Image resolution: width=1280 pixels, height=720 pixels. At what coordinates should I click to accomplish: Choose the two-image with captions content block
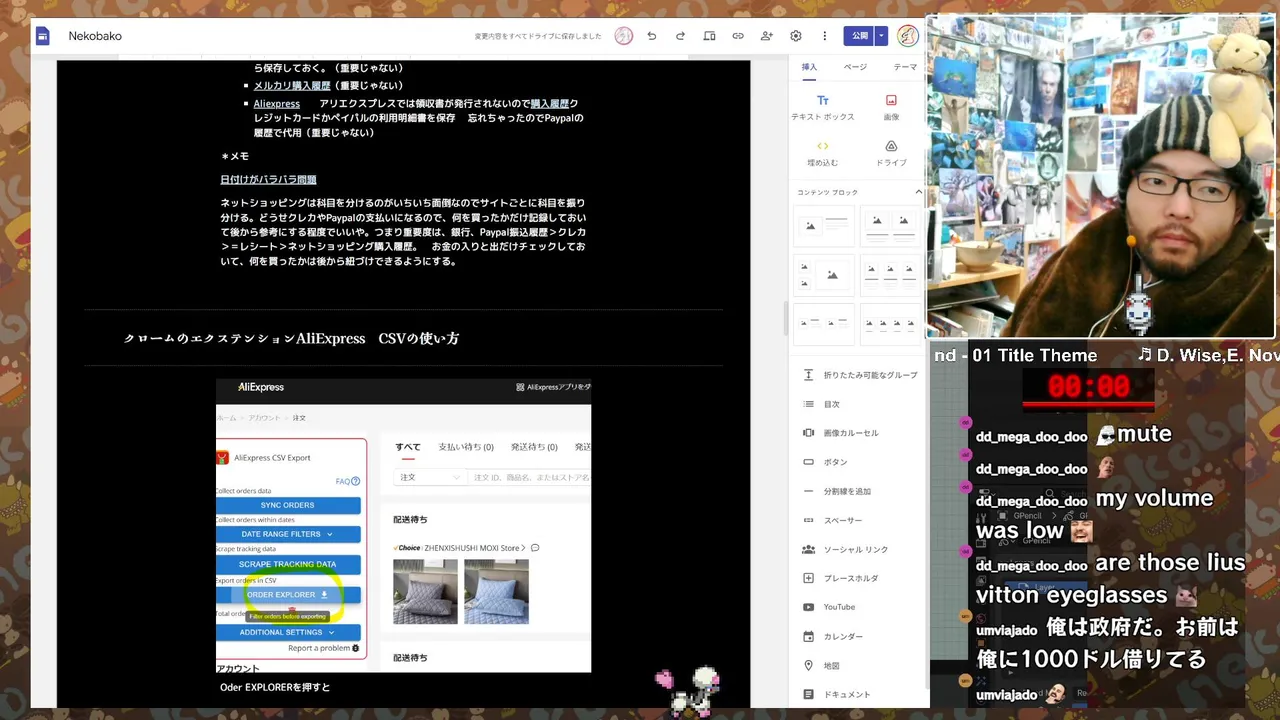(890, 226)
